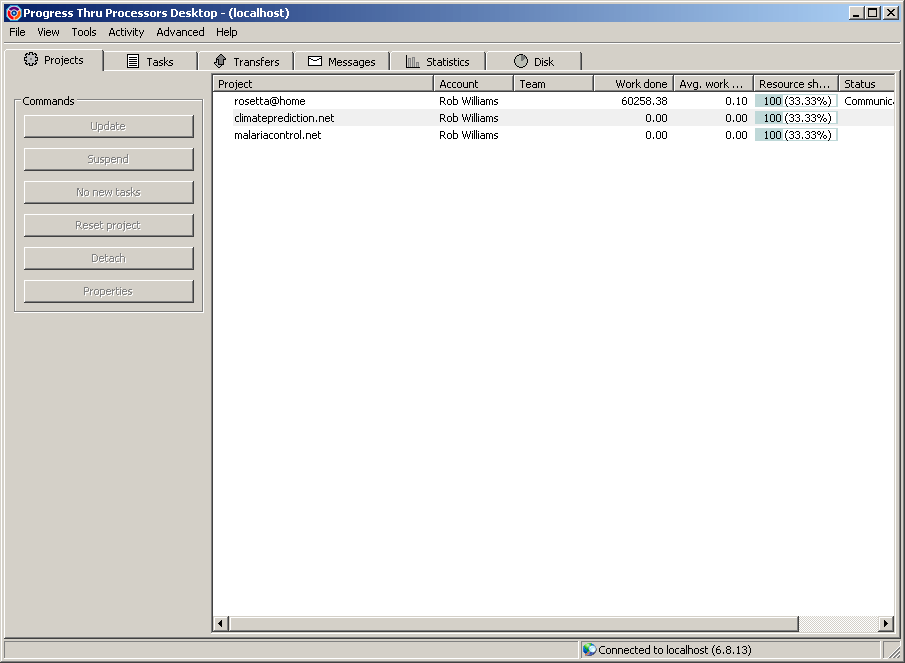Click the climateprediction.net resource share bar
905x663 pixels.
(x=796, y=118)
